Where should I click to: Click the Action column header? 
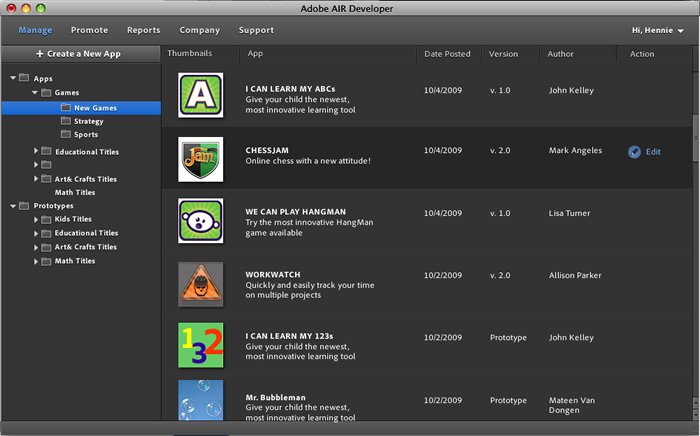pyautogui.click(x=642, y=54)
